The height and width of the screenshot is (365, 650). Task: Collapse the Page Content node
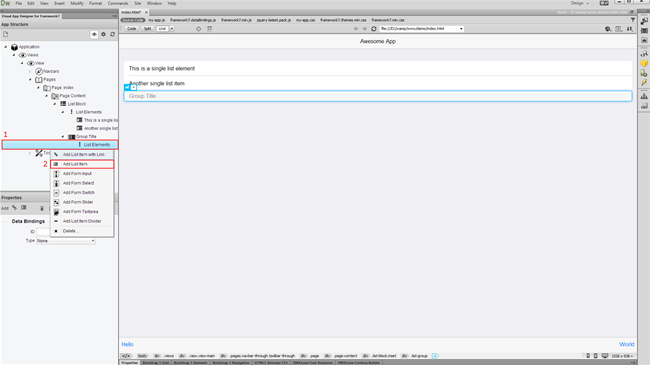[x=46, y=96]
